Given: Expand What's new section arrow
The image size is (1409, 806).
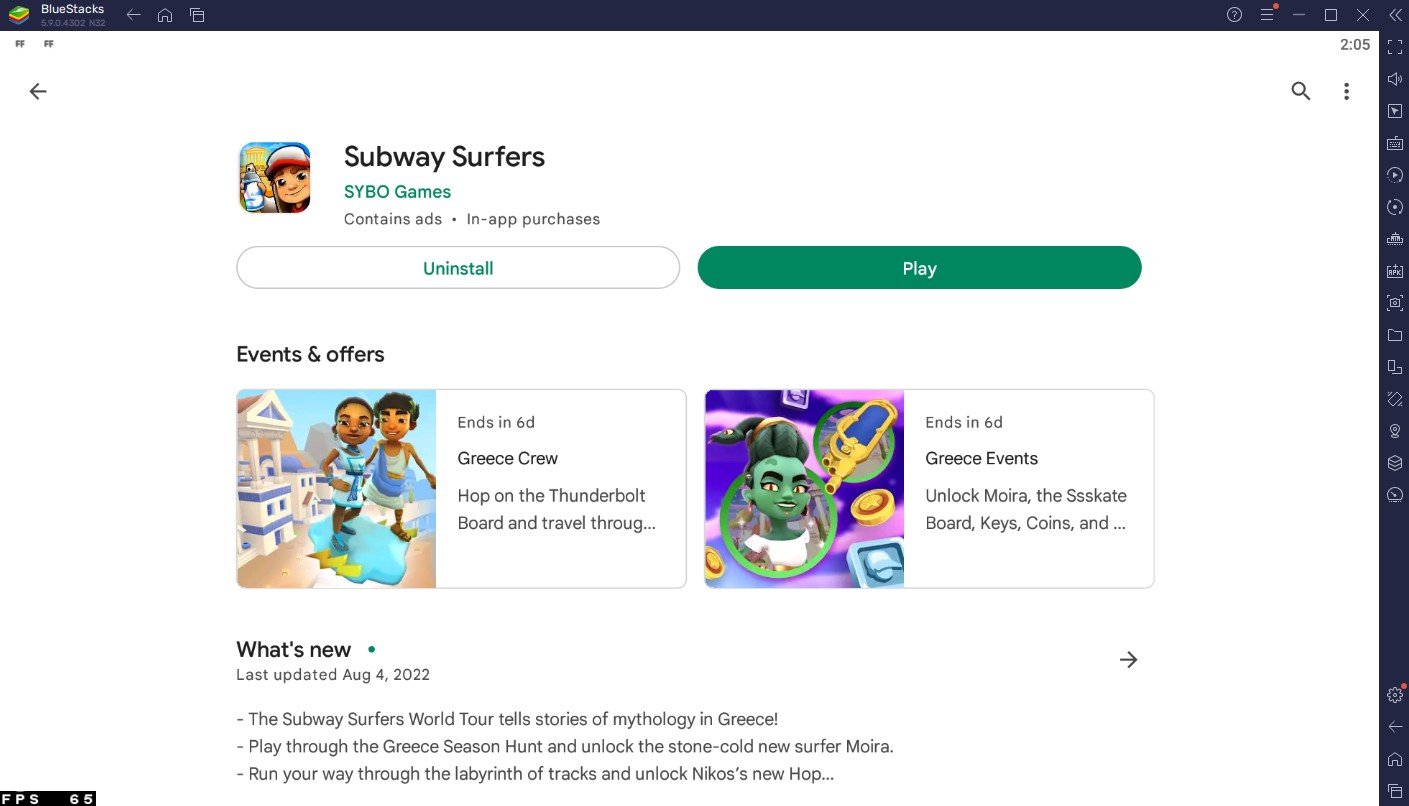Looking at the screenshot, I should (1128, 660).
